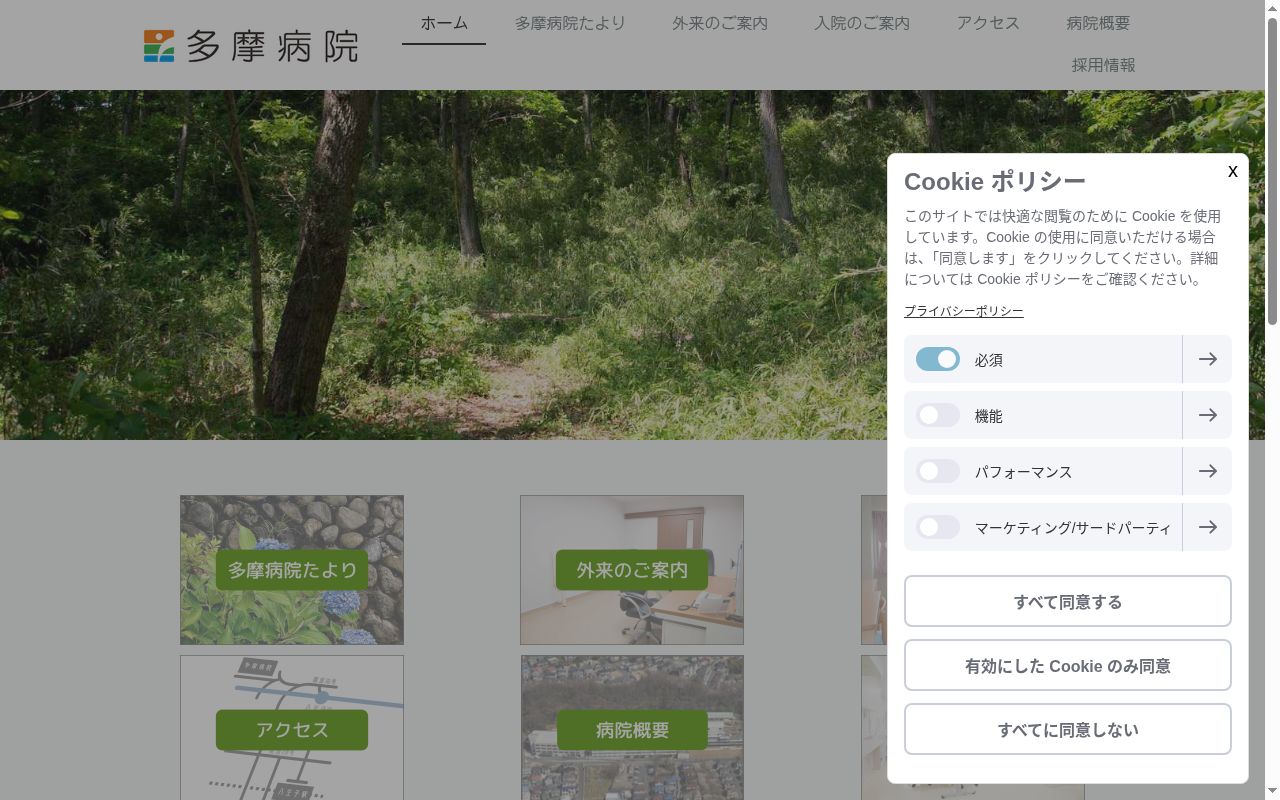Close the Cookie policy dialog
Image resolution: width=1280 pixels, height=800 pixels.
coord(1232,171)
